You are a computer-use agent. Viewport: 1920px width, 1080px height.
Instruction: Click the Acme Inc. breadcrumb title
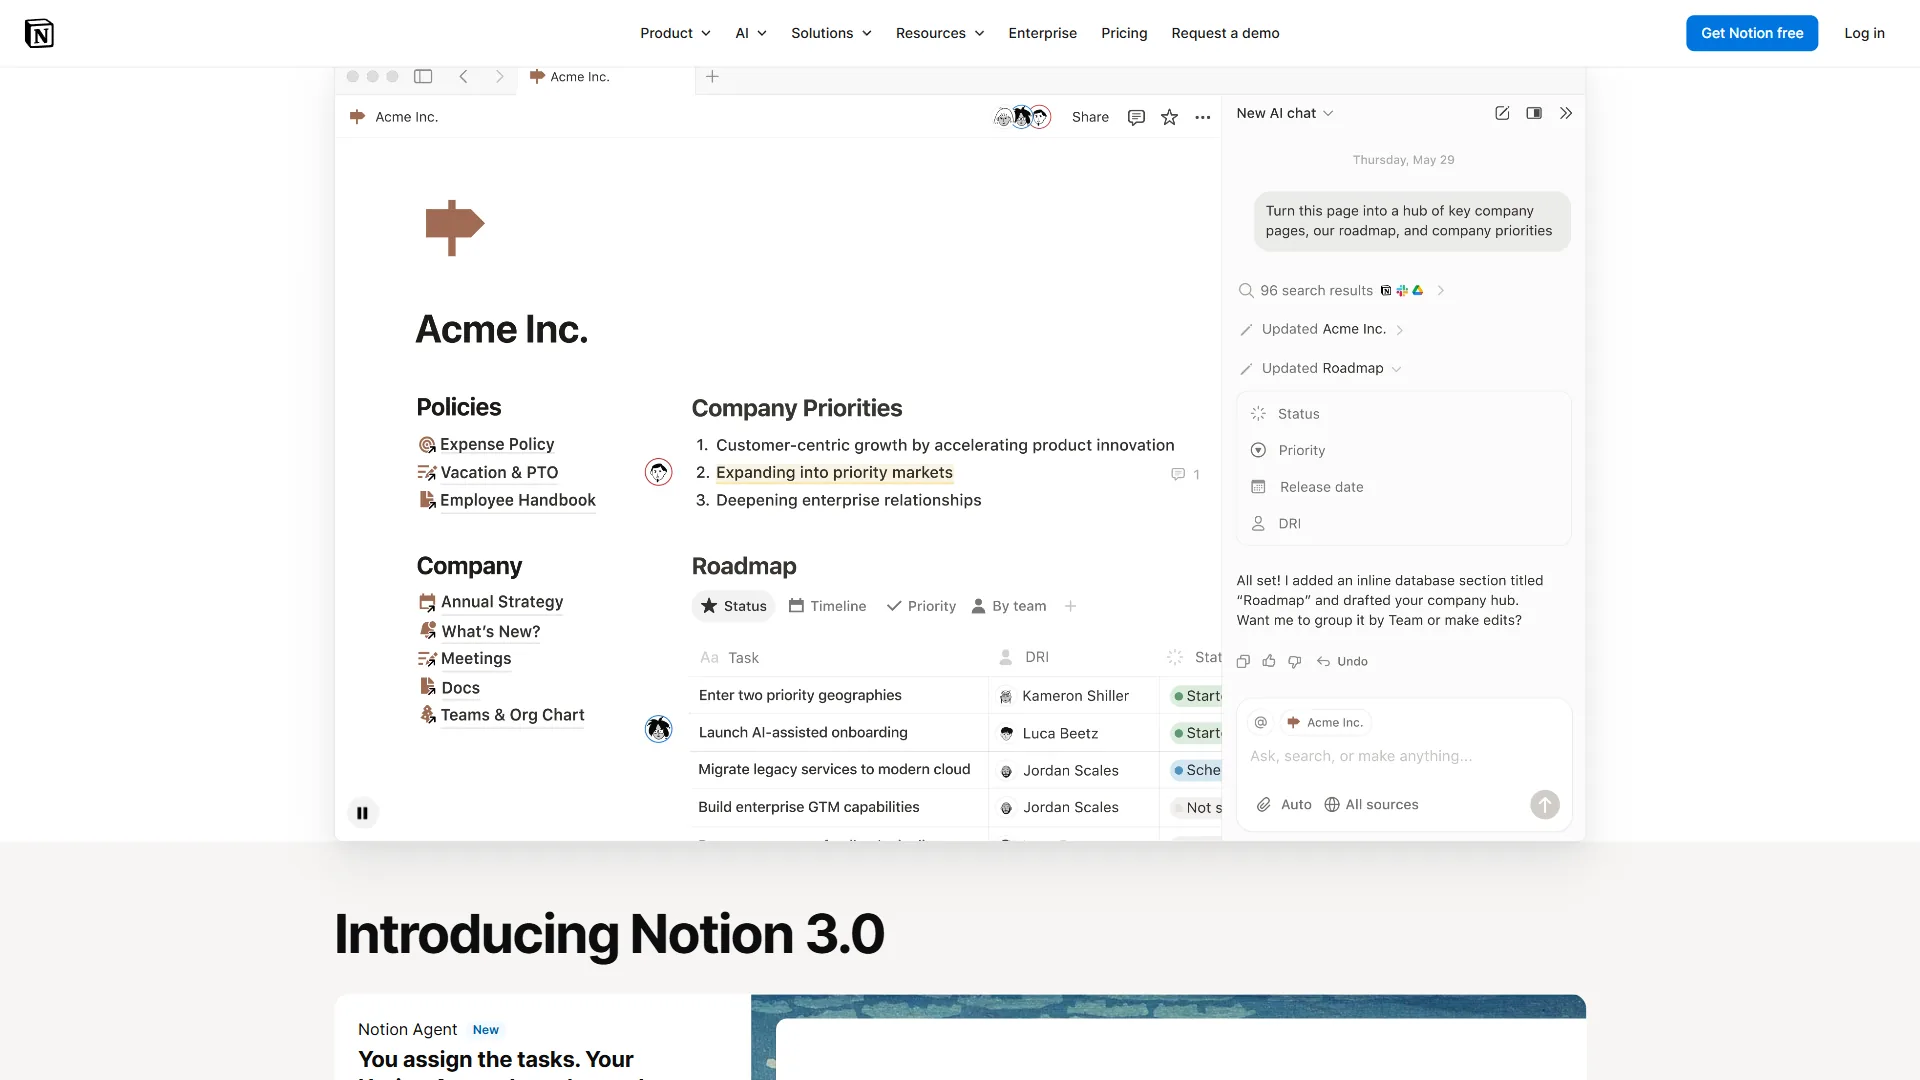tap(394, 117)
